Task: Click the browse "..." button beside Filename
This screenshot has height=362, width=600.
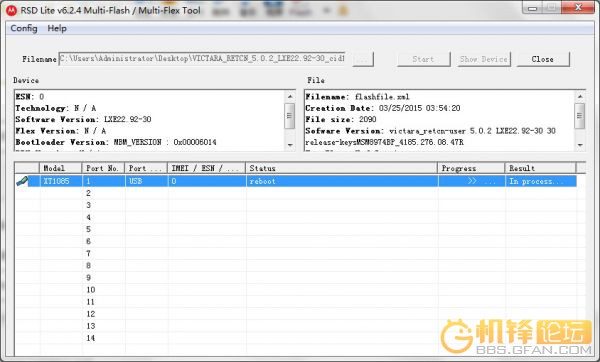Action: tap(362, 59)
